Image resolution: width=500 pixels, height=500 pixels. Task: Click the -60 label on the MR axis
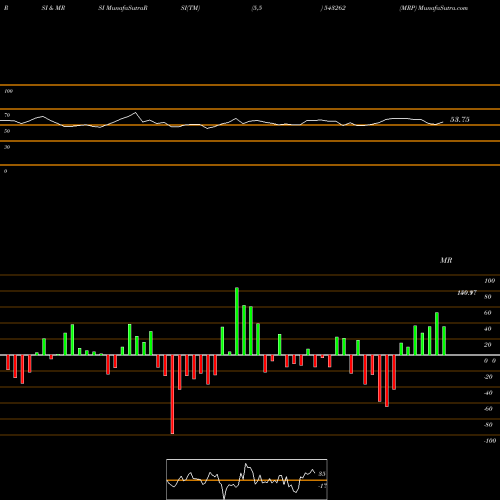point(488,409)
